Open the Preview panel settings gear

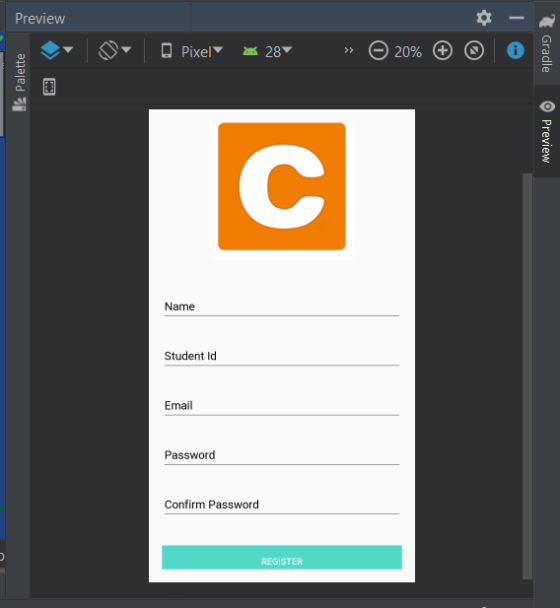click(x=484, y=18)
